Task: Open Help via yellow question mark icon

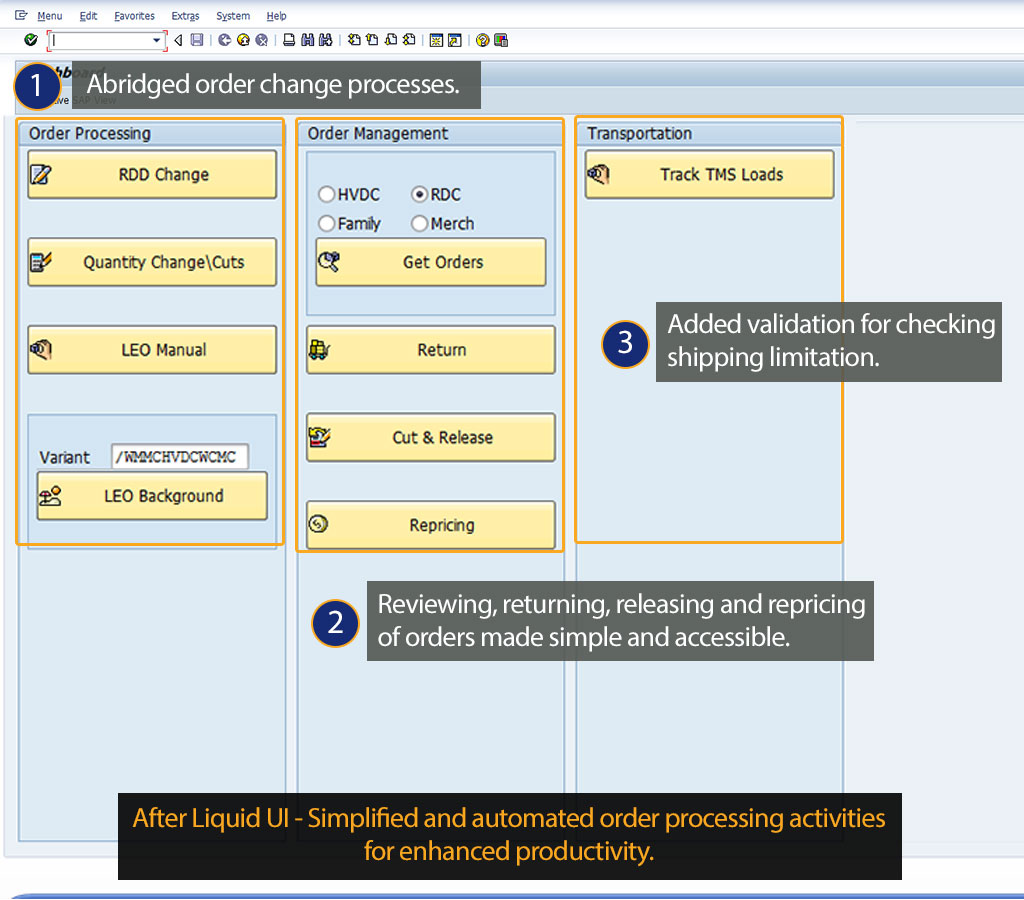Action: (482, 40)
